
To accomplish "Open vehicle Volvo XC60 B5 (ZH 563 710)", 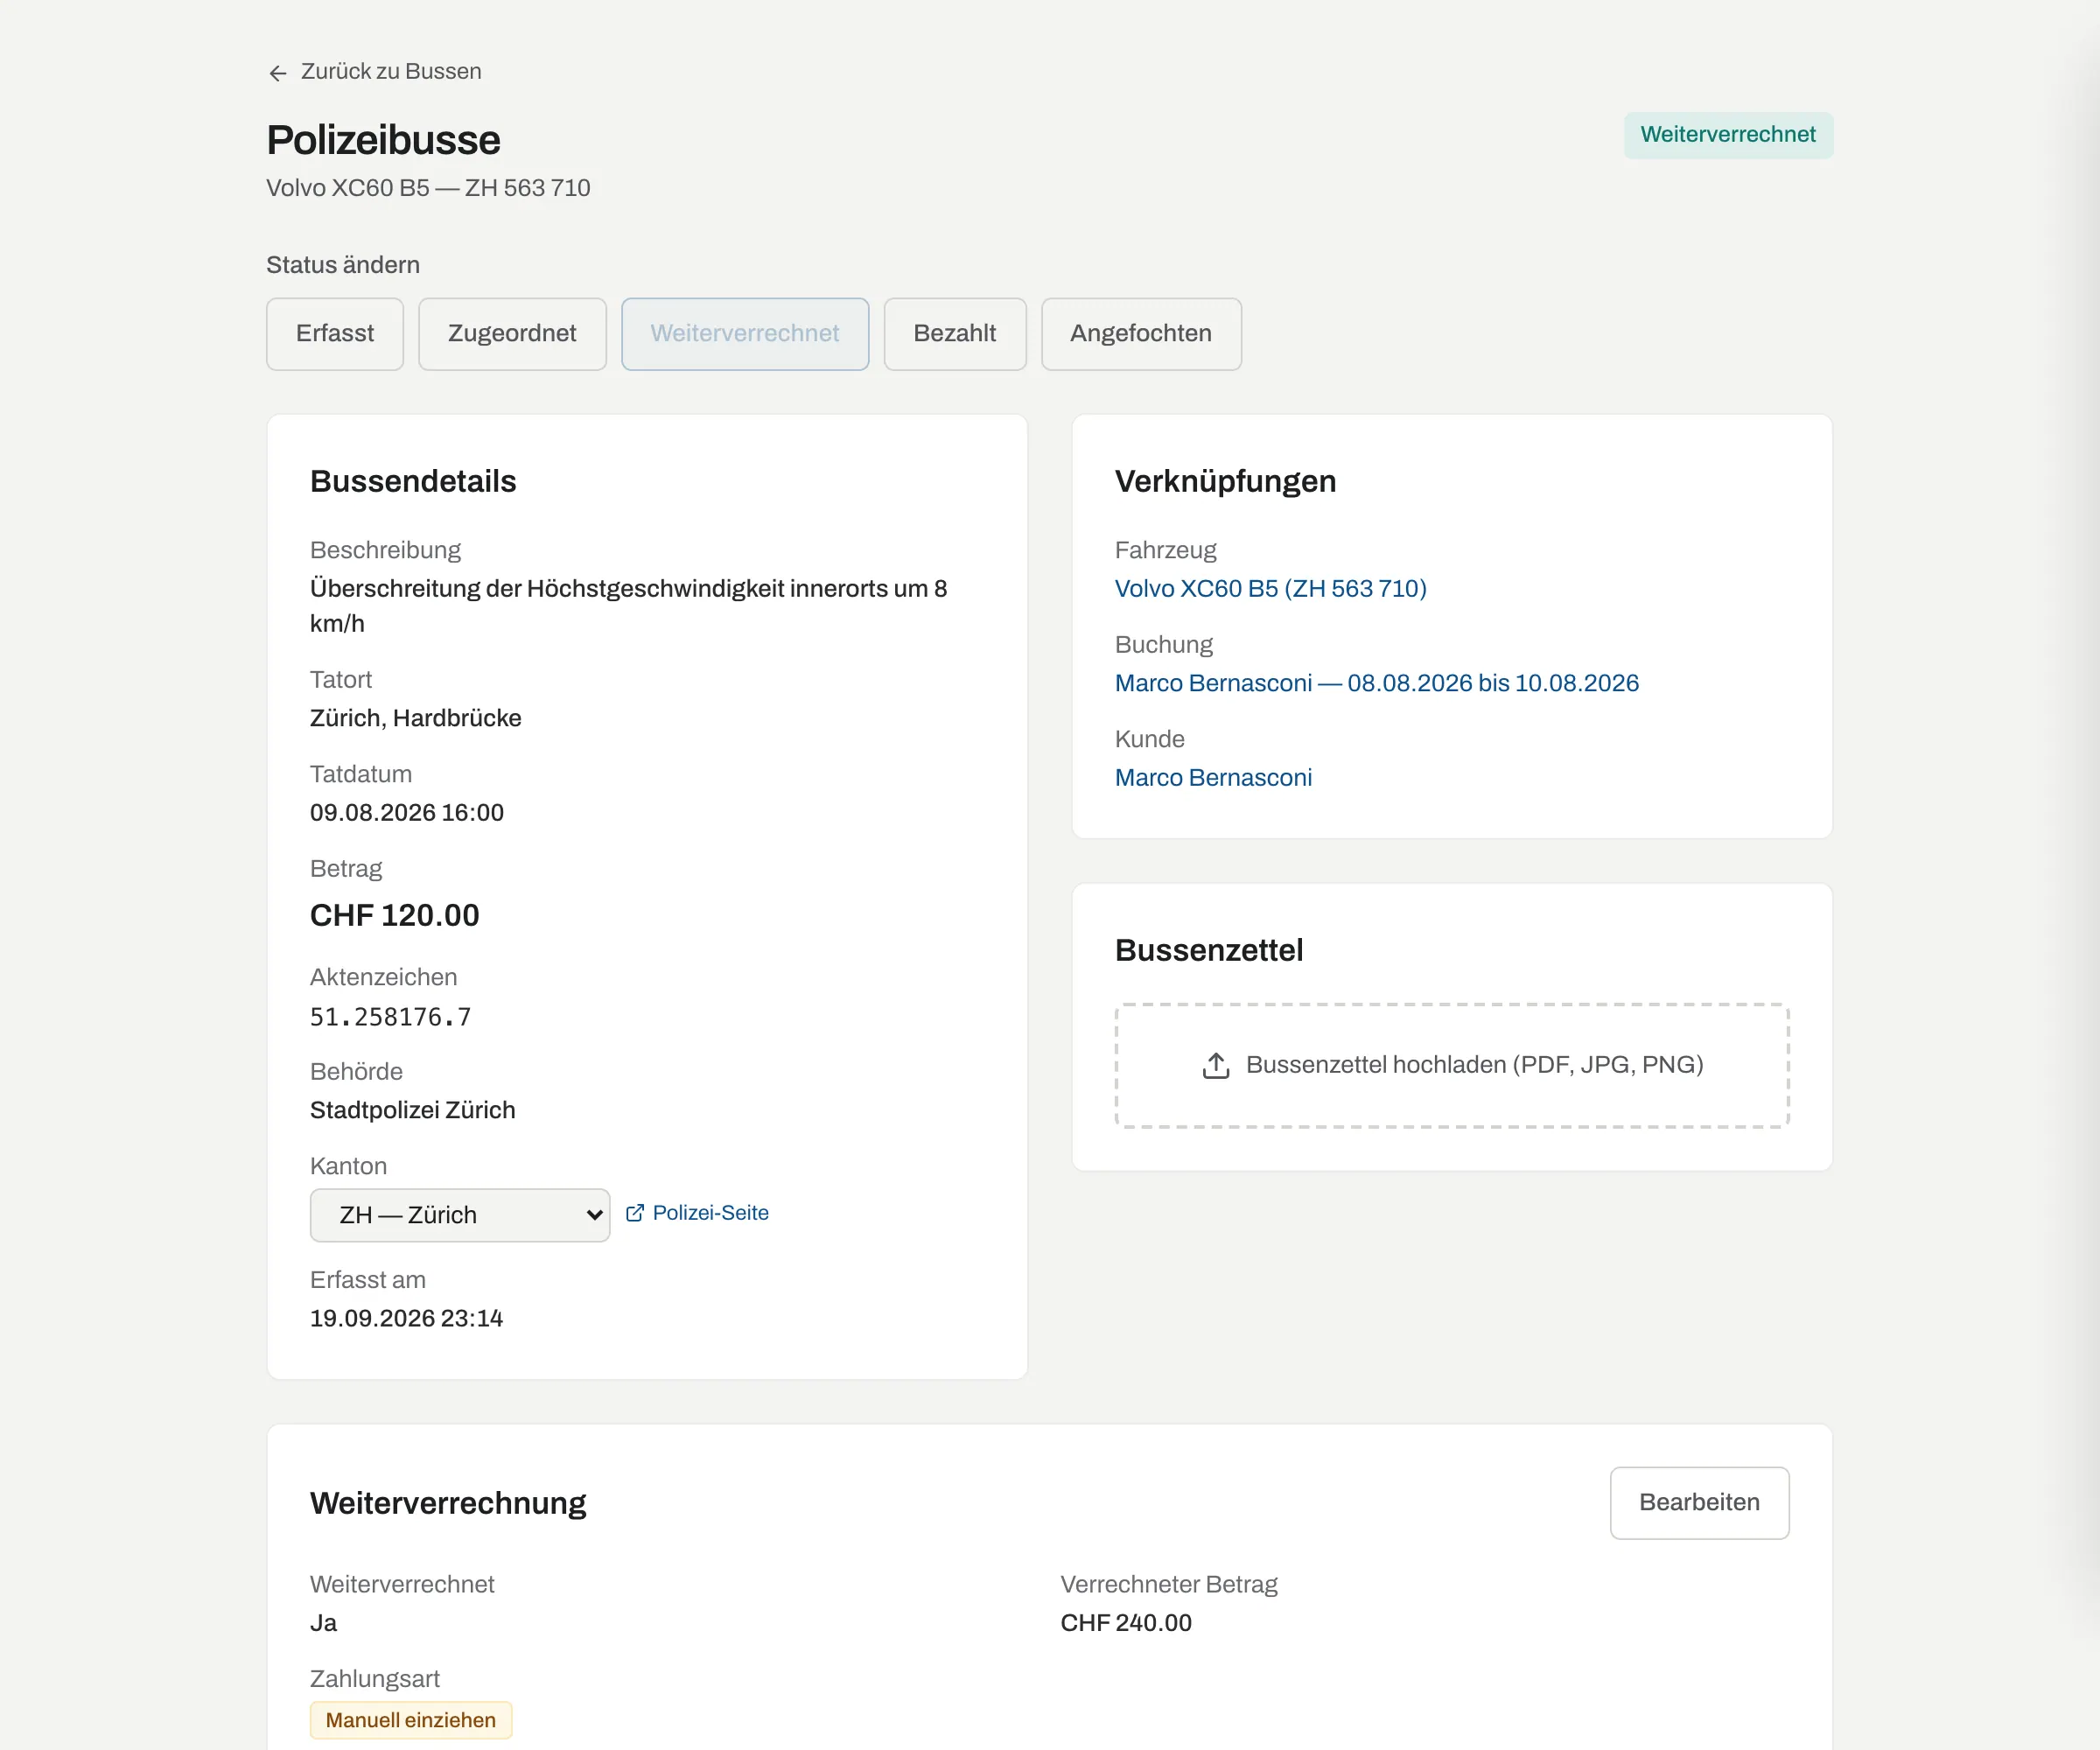I will (x=1270, y=589).
